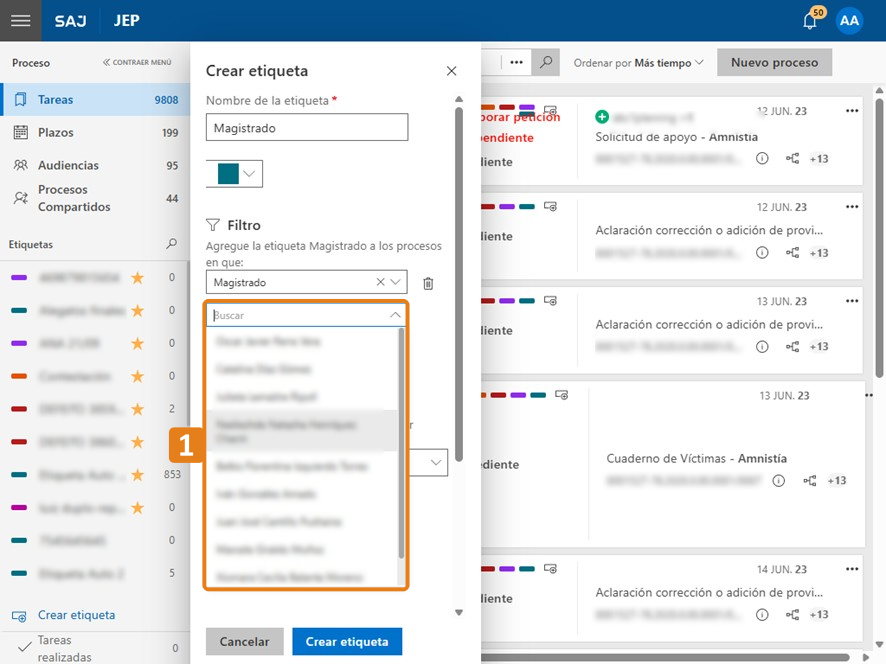Collapse the Buscar magistrate list chevron
The image size is (886, 664).
coord(395,315)
